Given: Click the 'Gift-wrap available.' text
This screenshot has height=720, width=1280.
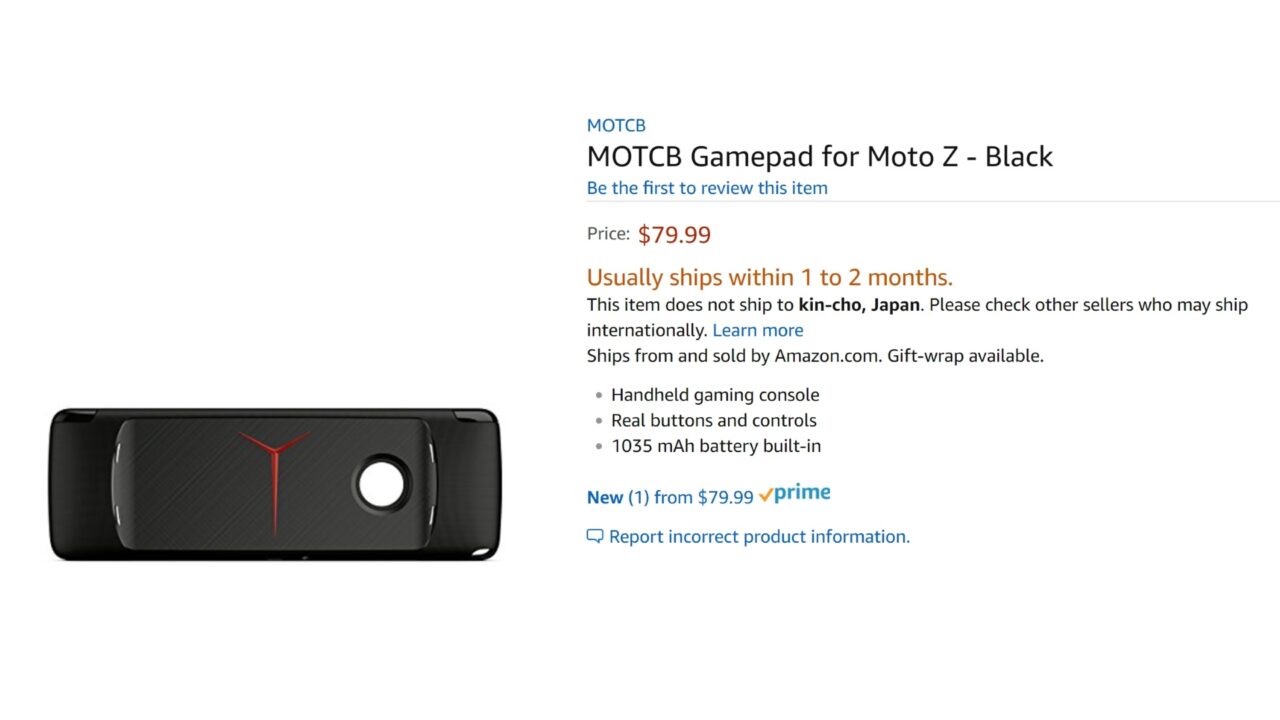Looking at the screenshot, I should (x=965, y=356).
